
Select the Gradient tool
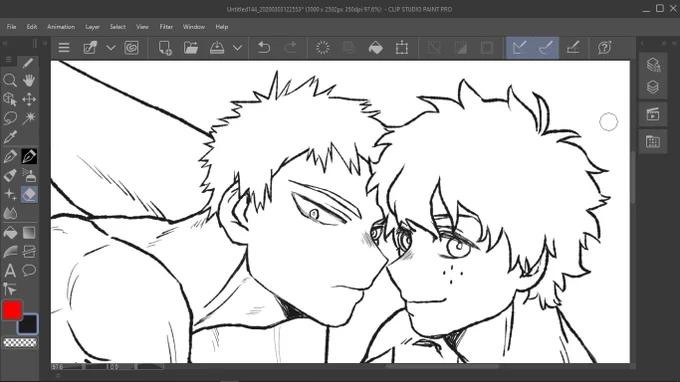(29, 233)
